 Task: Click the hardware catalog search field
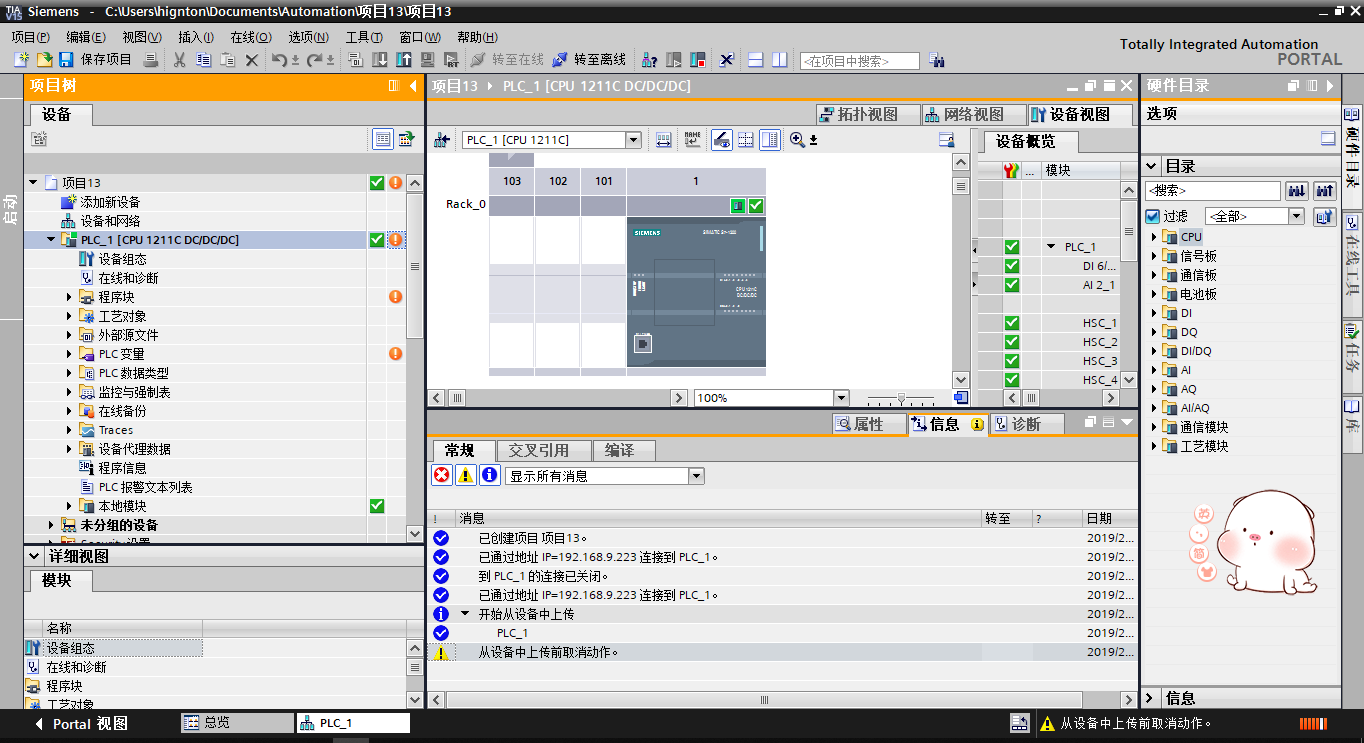click(x=1212, y=190)
